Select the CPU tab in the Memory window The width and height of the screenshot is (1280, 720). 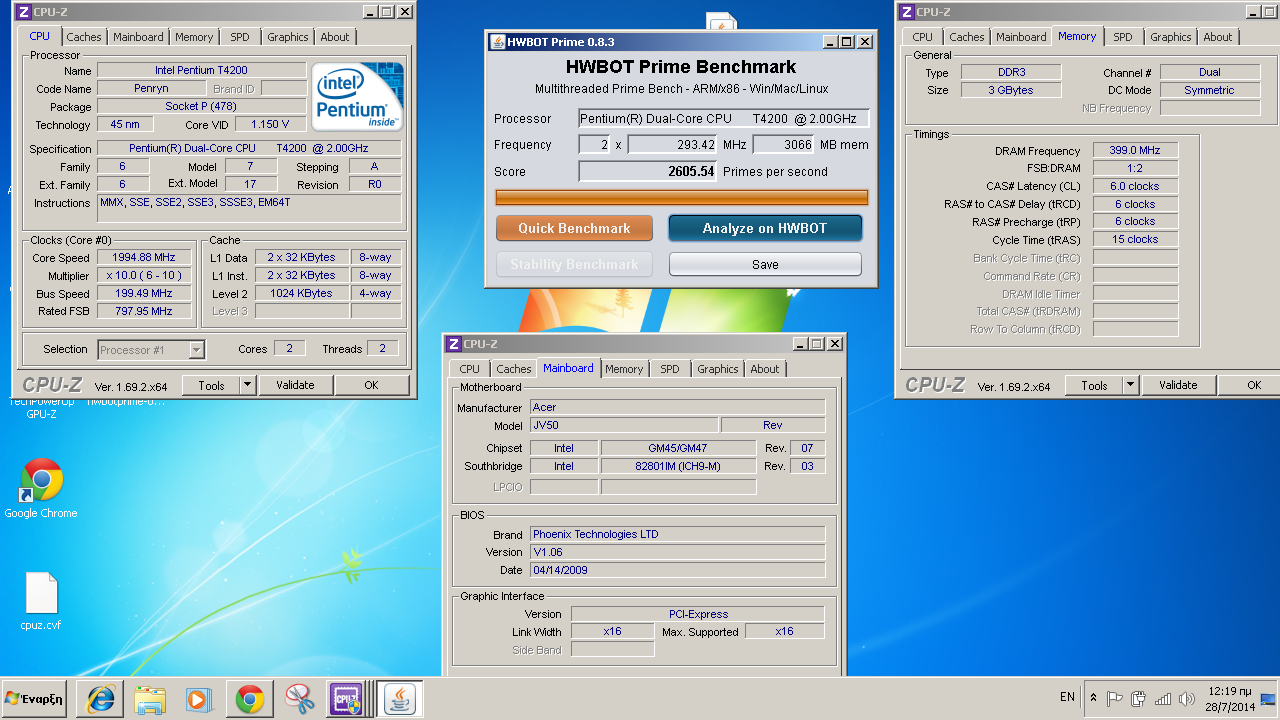click(x=922, y=37)
